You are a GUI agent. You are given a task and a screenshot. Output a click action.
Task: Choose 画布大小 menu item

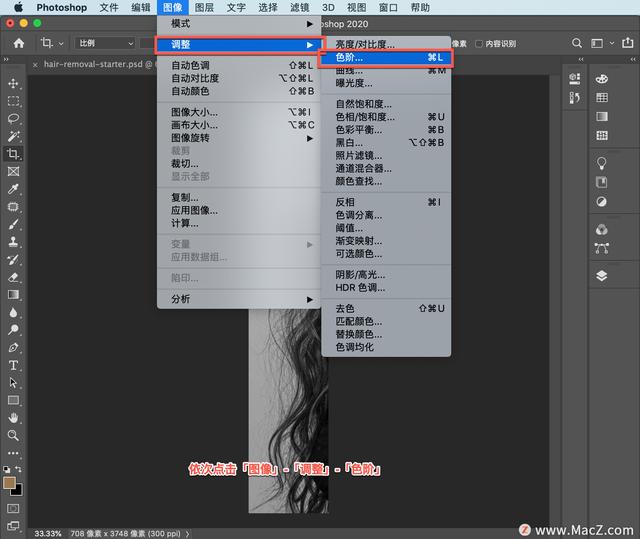(239, 125)
